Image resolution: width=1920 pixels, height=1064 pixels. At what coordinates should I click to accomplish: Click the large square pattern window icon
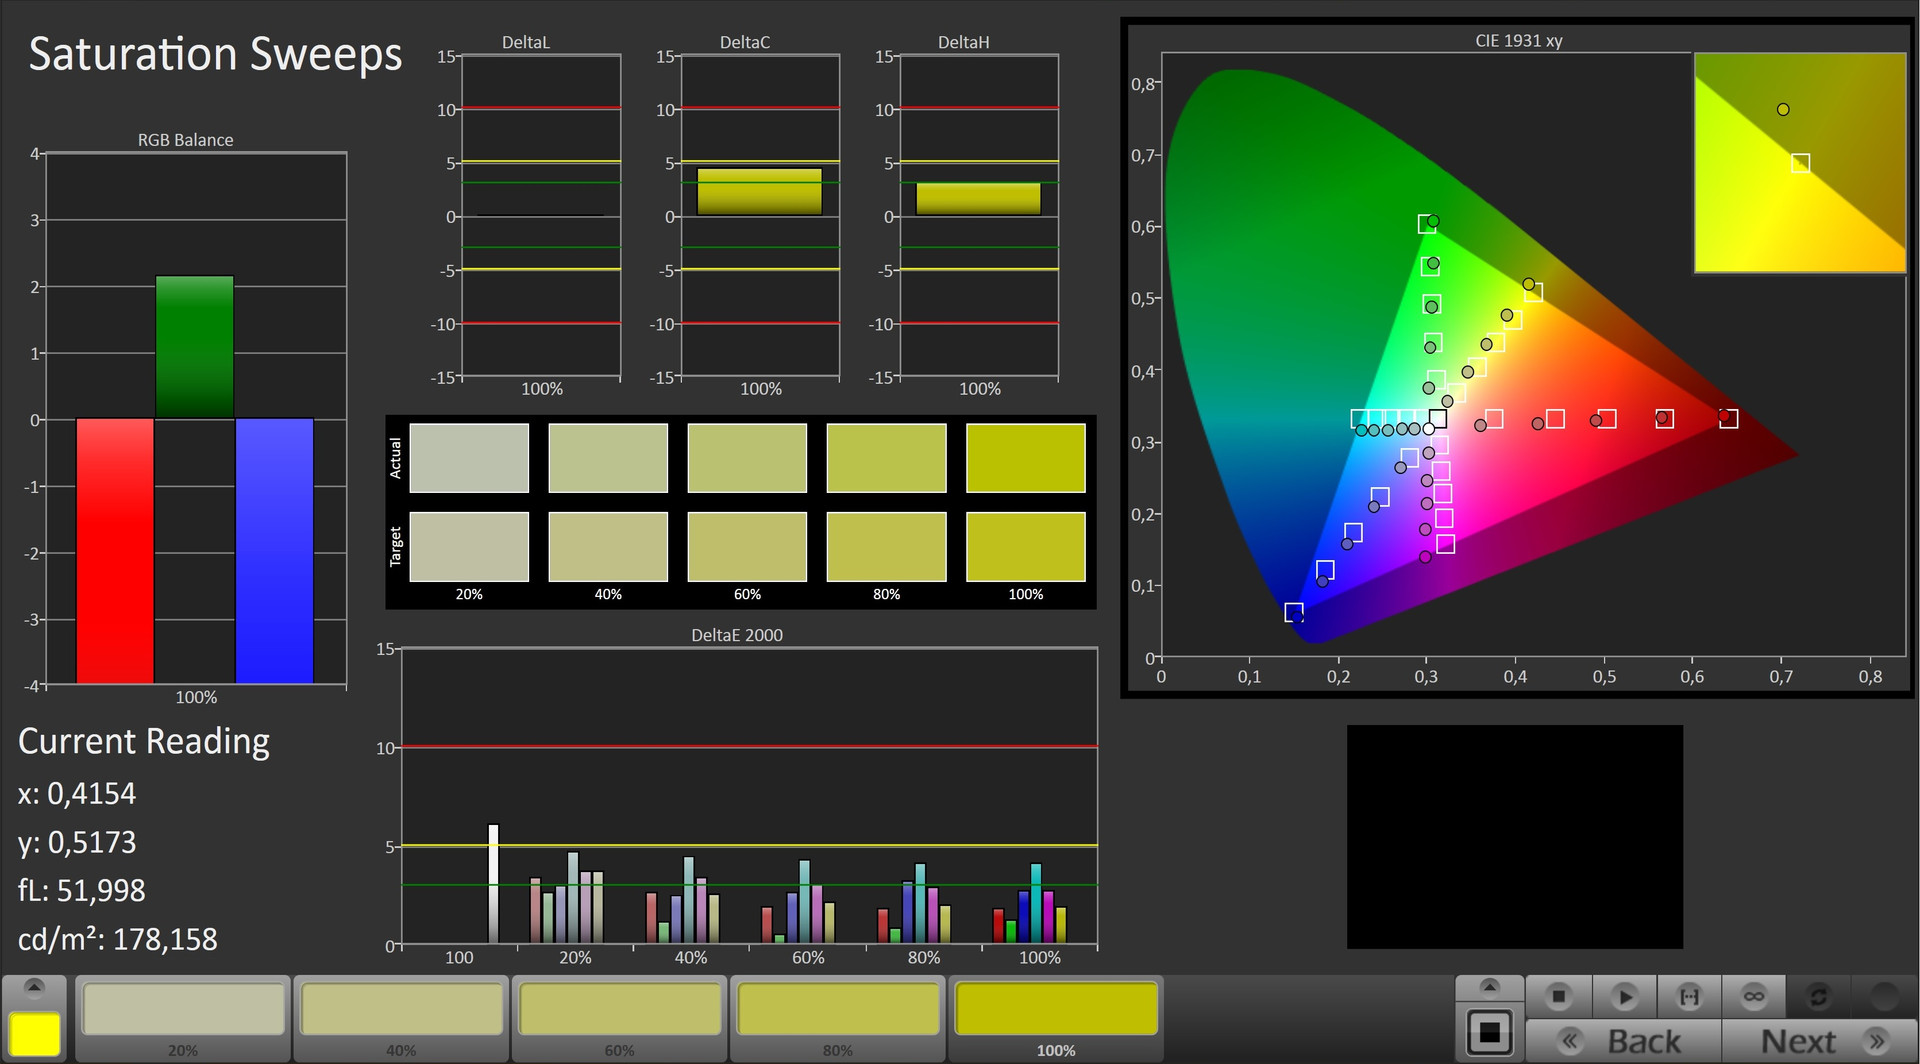click(x=1489, y=1032)
